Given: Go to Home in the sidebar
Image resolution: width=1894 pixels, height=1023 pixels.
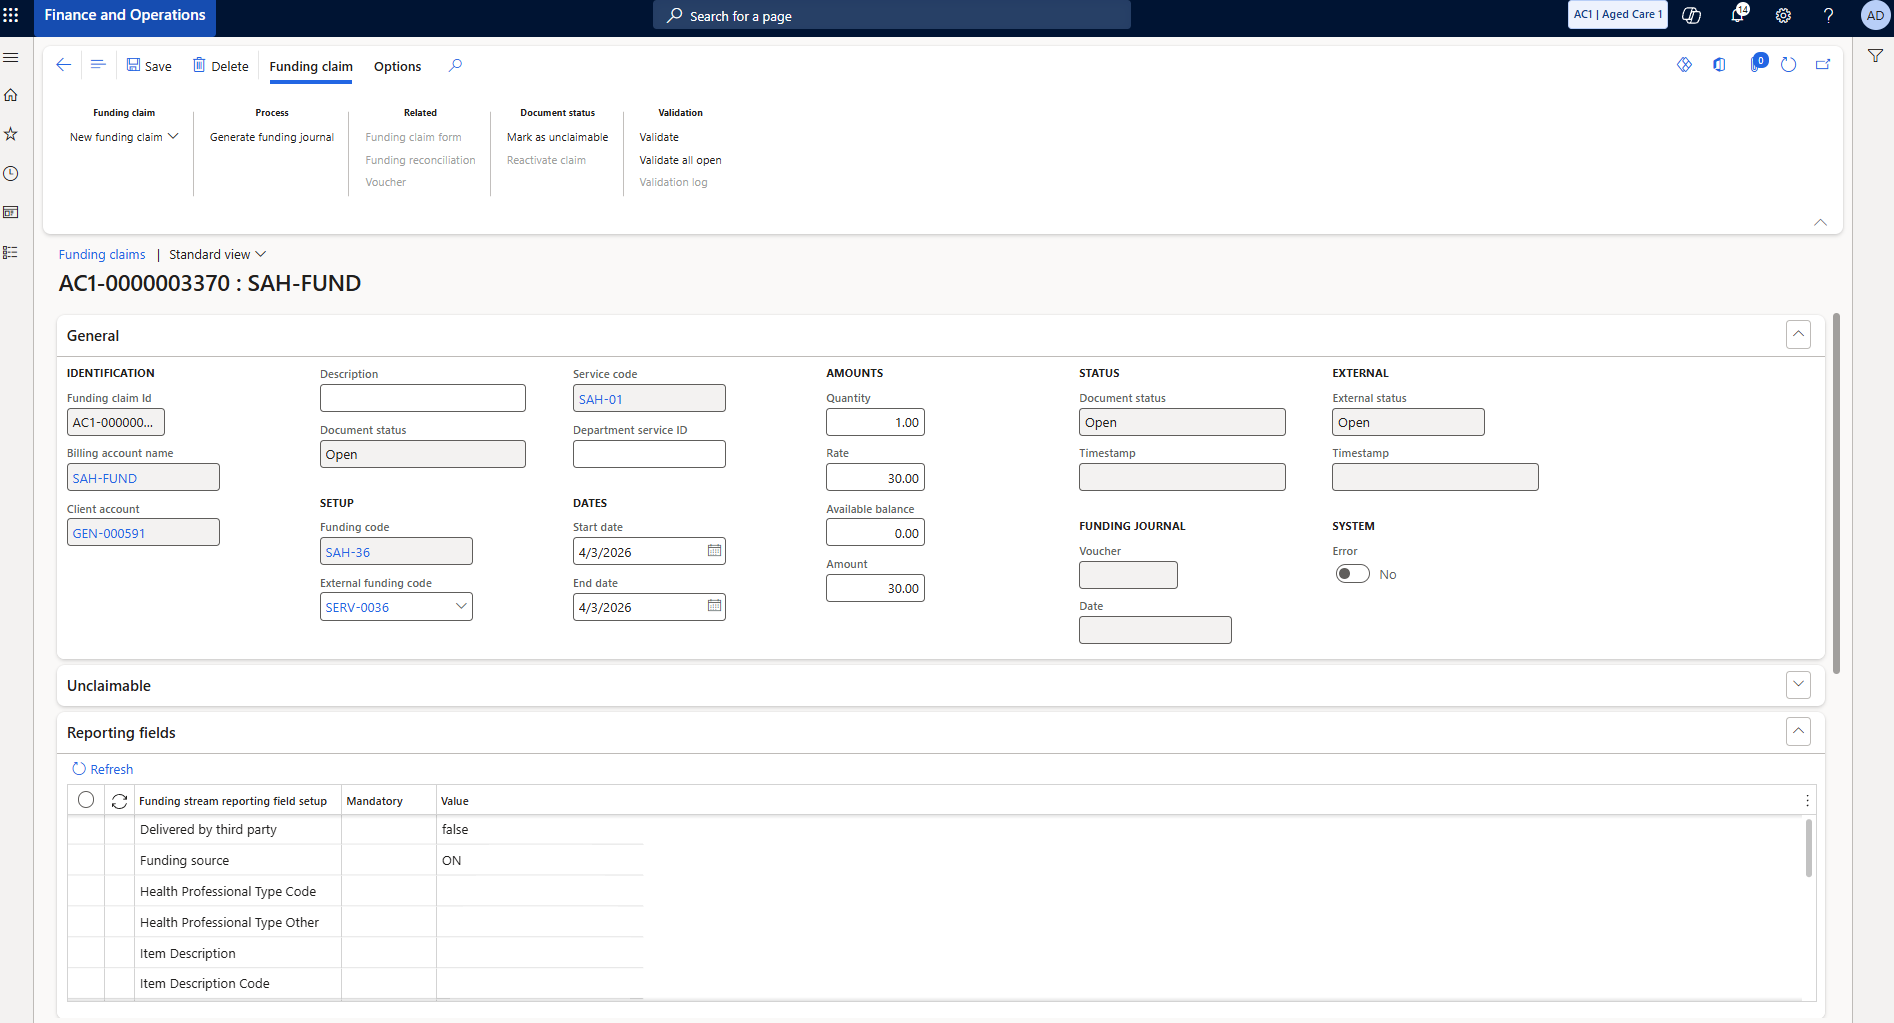Looking at the screenshot, I should click(11, 95).
